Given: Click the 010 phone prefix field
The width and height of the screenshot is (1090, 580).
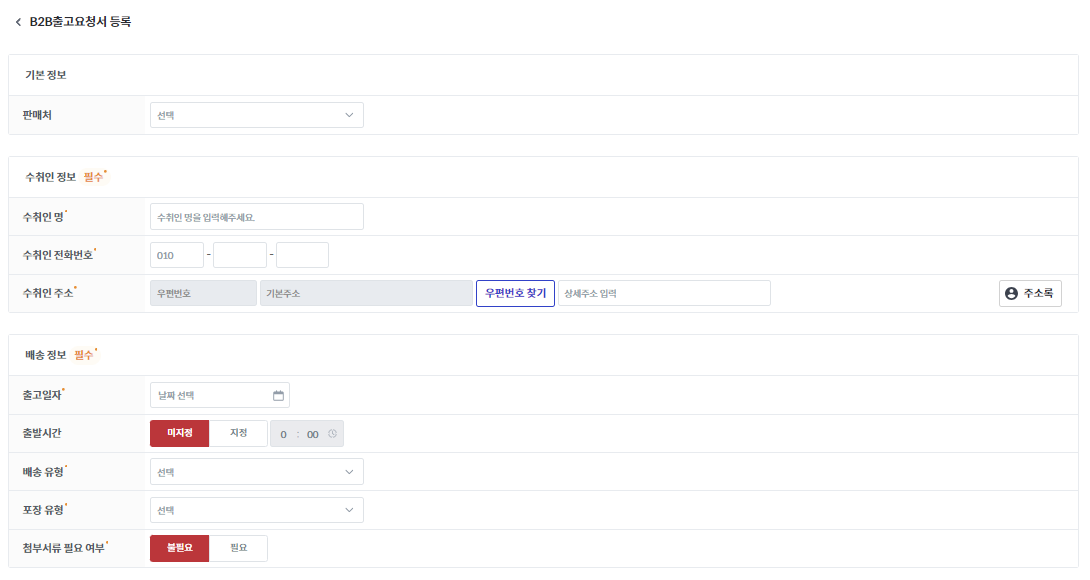Looking at the screenshot, I should 177,255.
